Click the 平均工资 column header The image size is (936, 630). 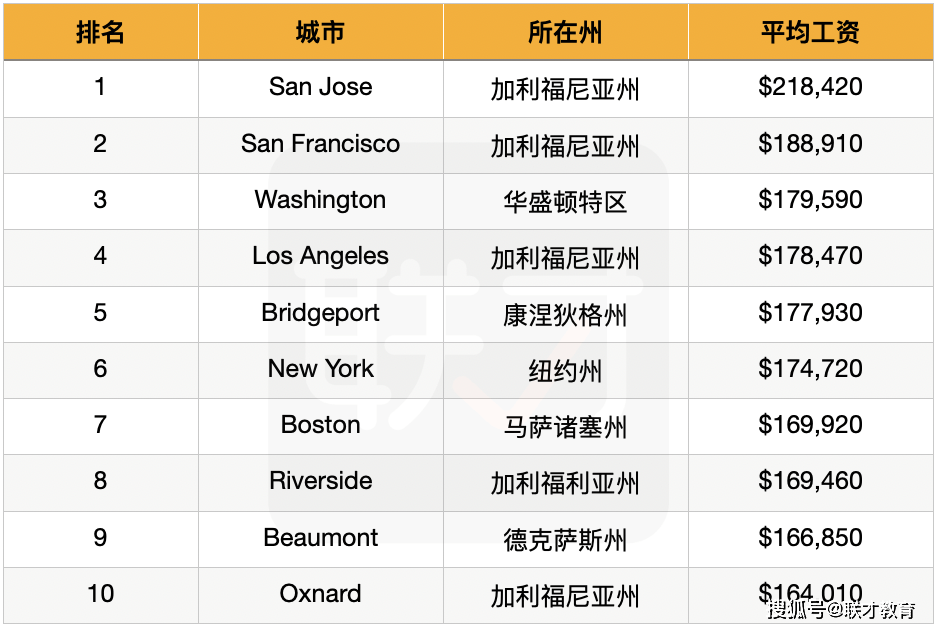click(x=811, y=32)
